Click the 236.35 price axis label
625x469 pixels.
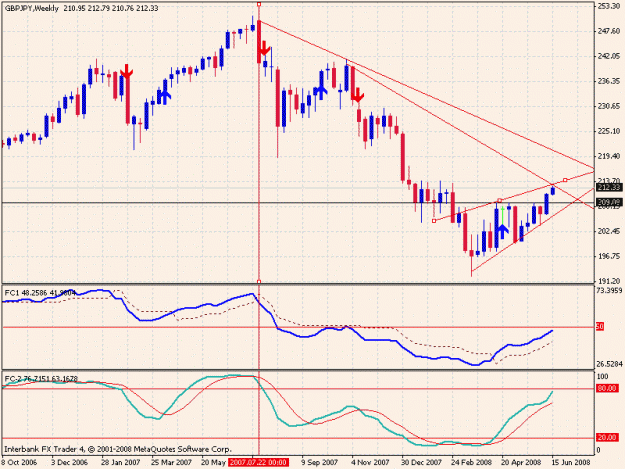pyautogui.click(x=609, y=81)
